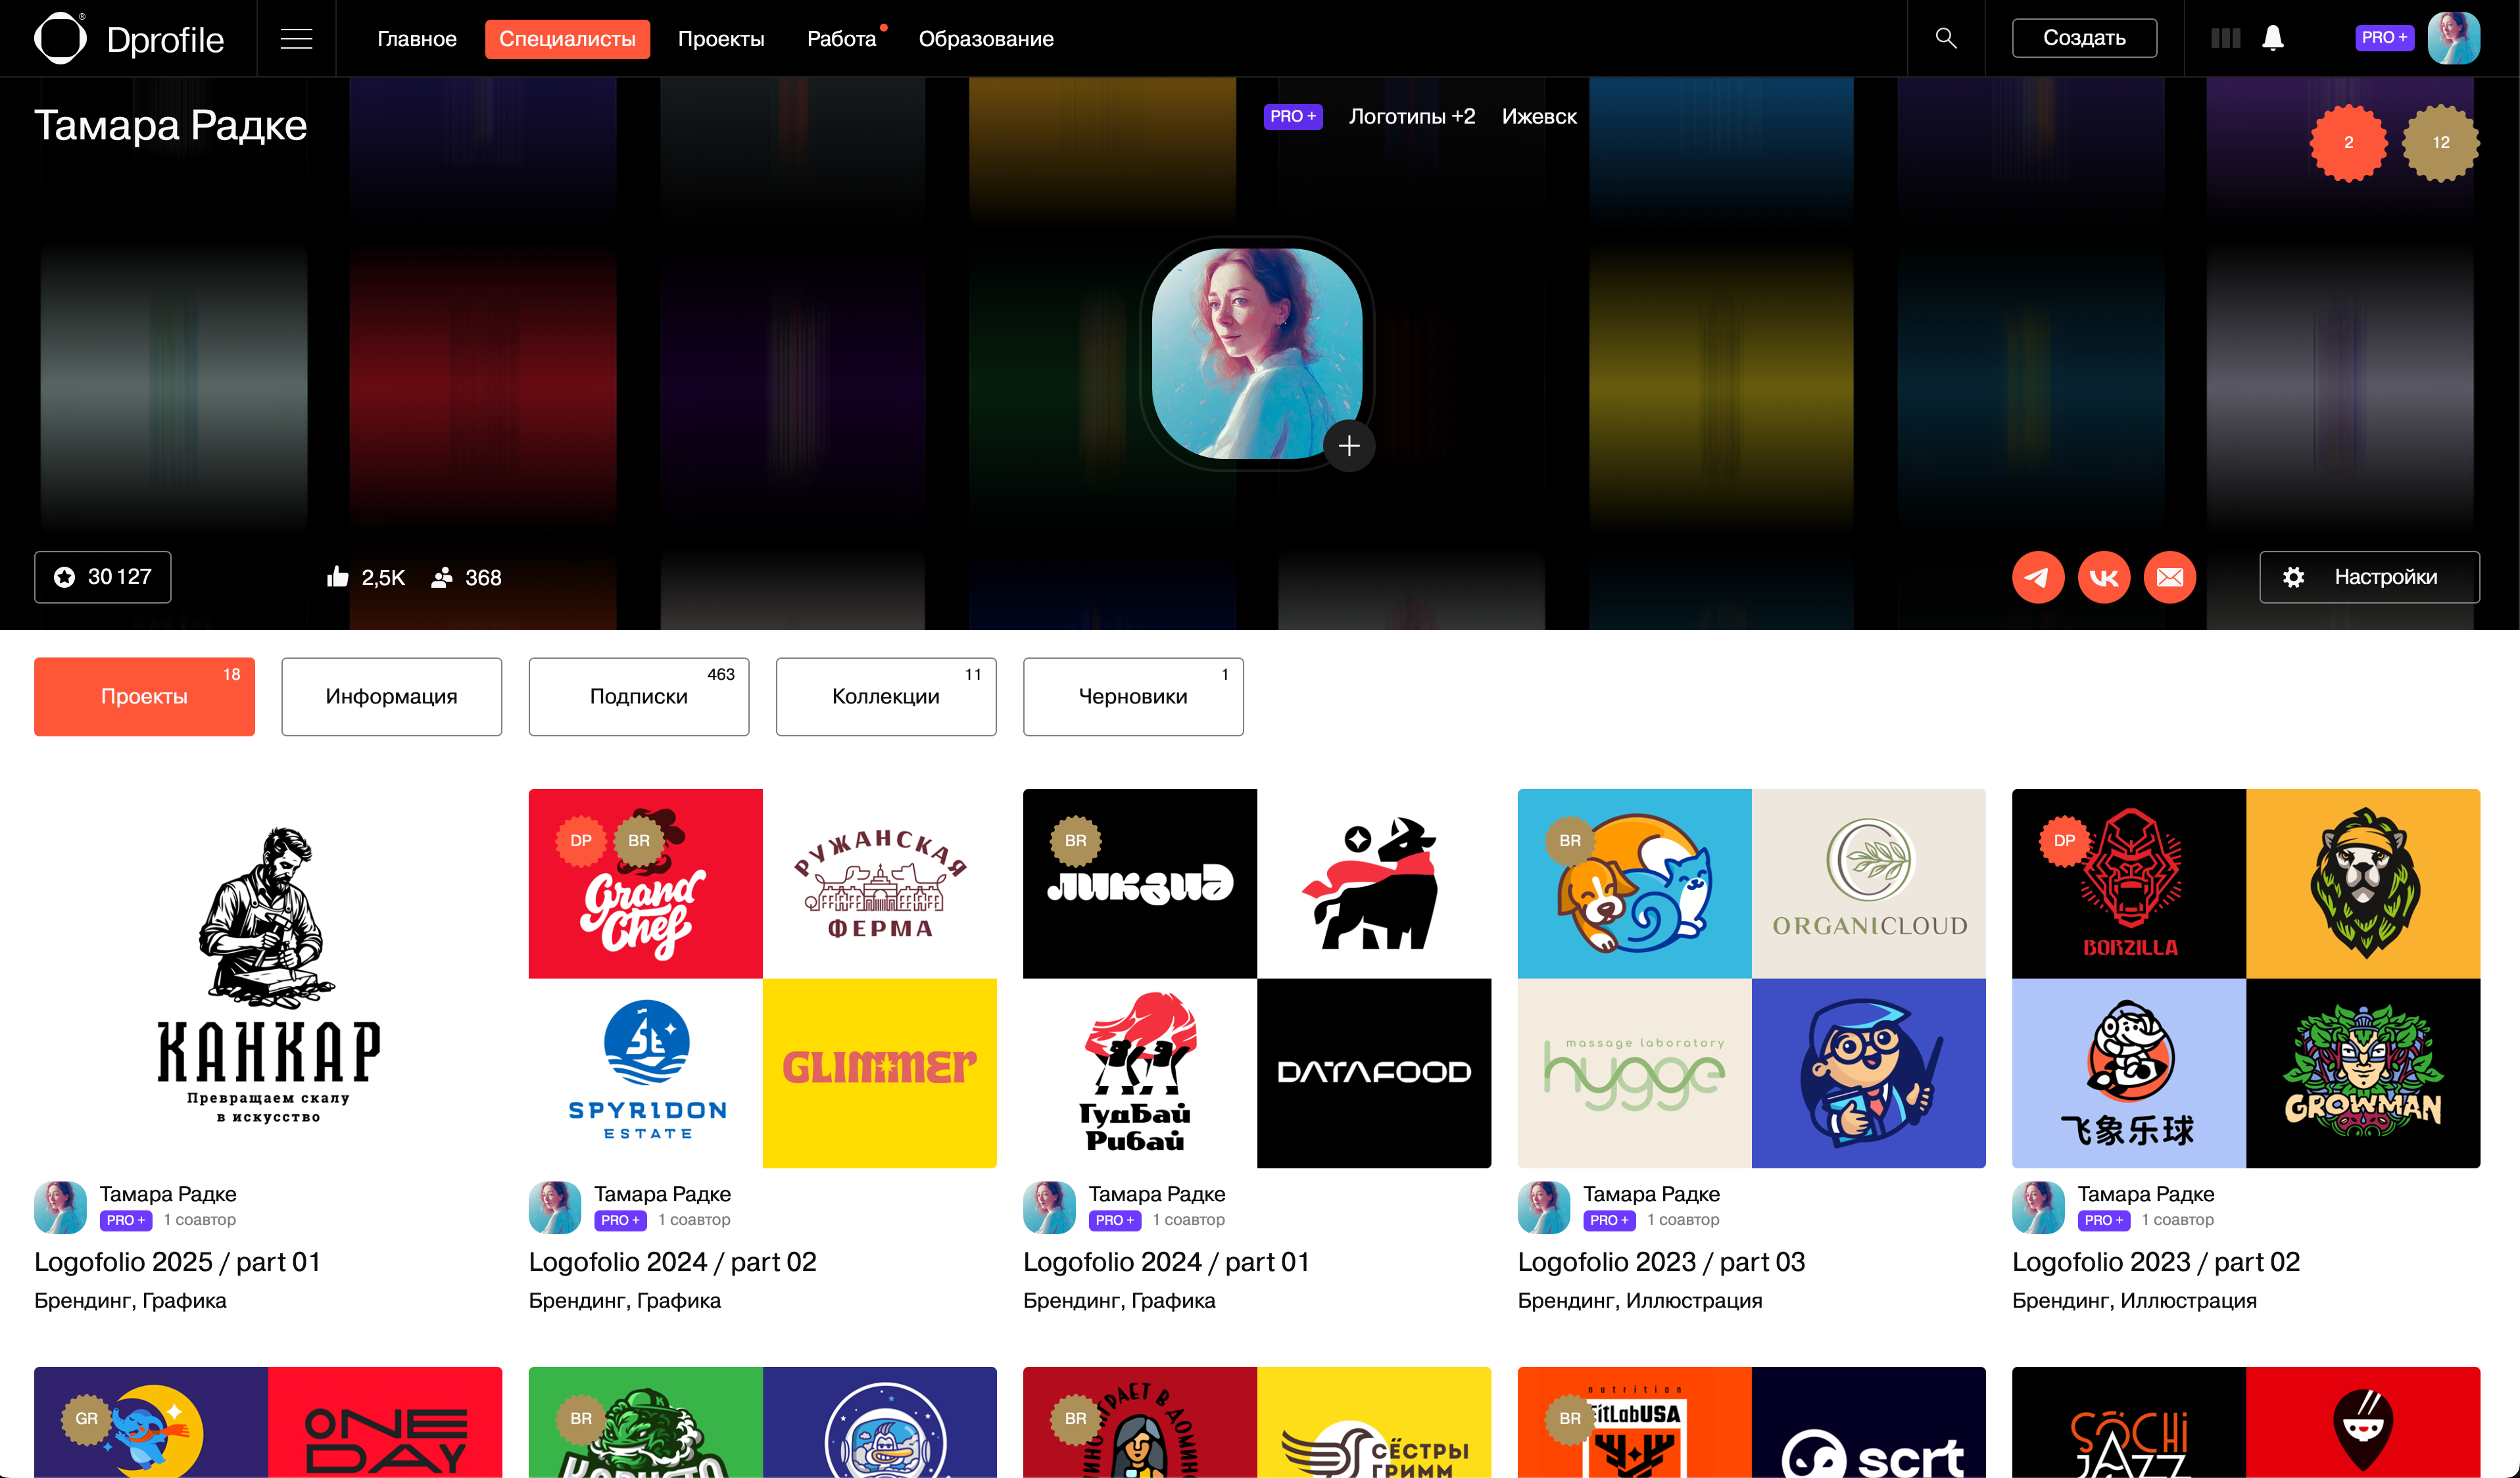Image resolution: width=2520 pixels, height=1478 pixels.
Task: Open project title Logofolio 2025 / part 01
Action: 178,1262
